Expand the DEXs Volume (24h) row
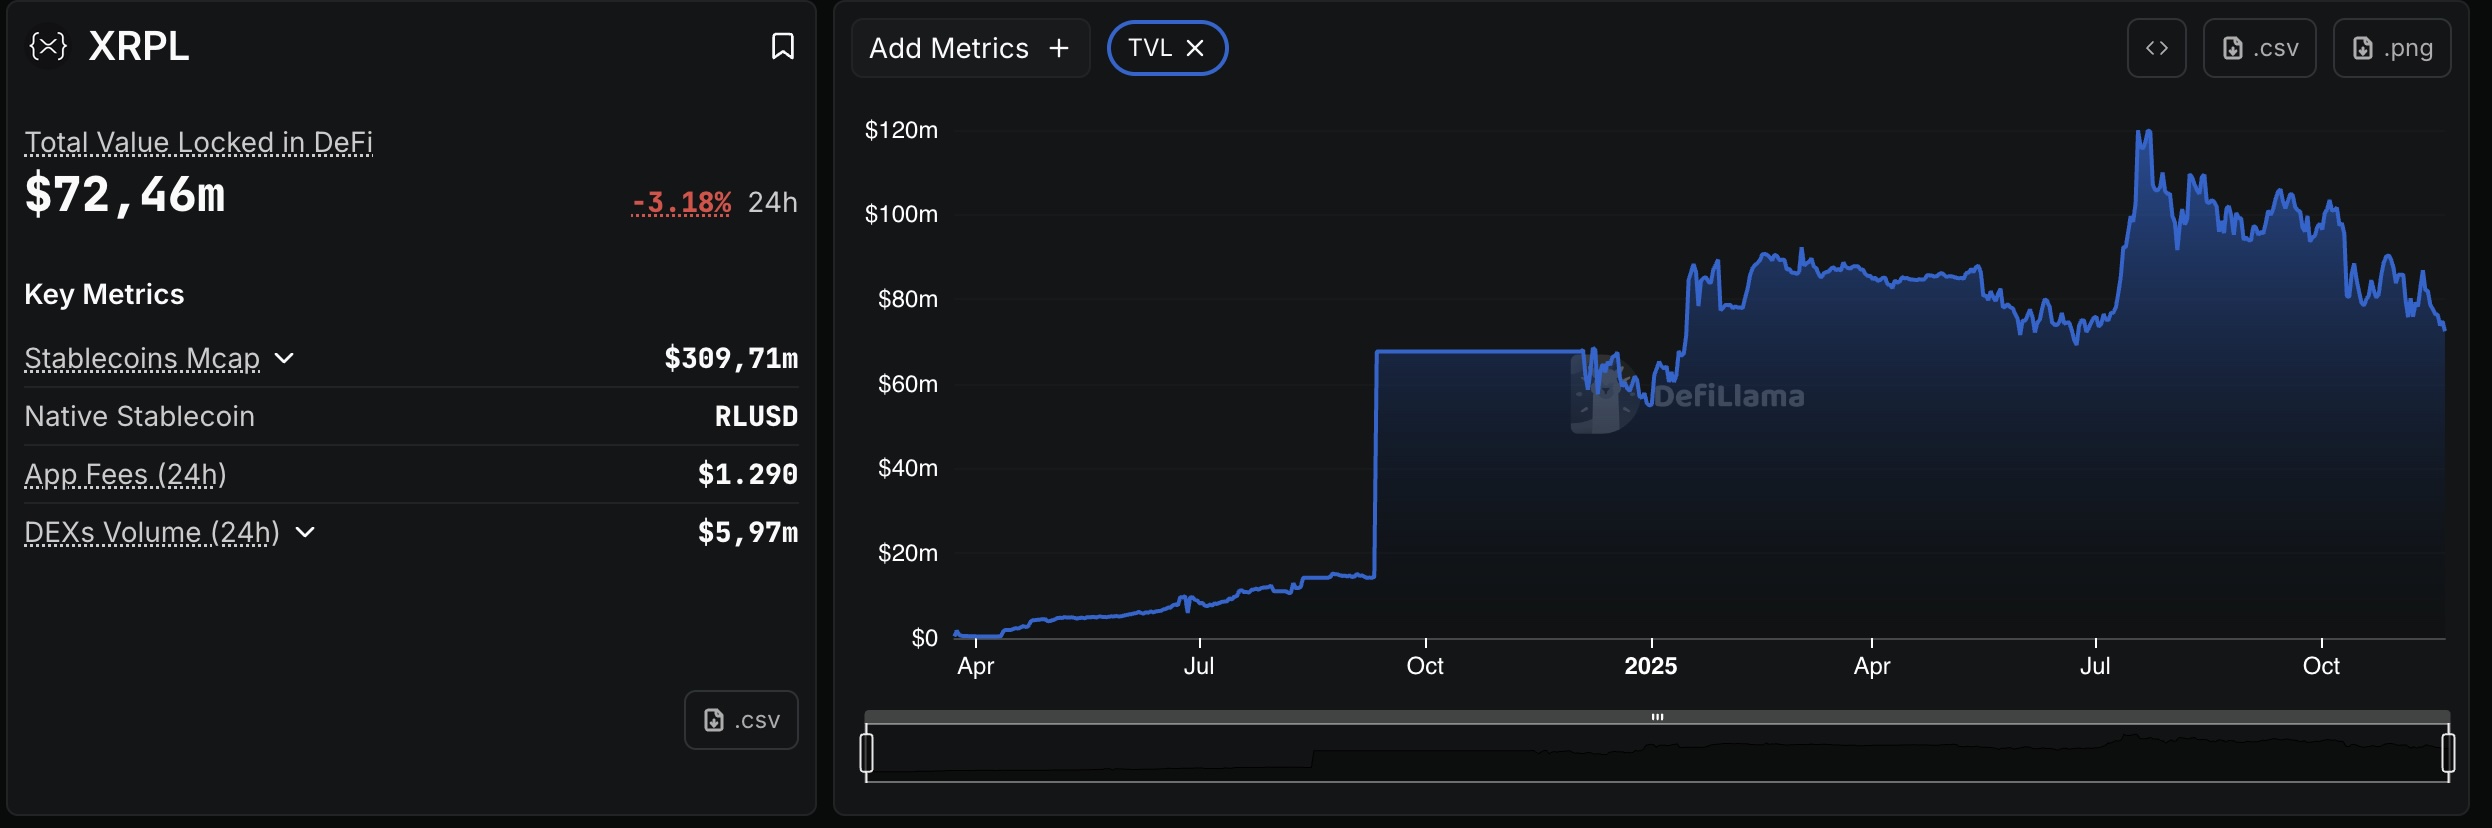 (306, 532)
